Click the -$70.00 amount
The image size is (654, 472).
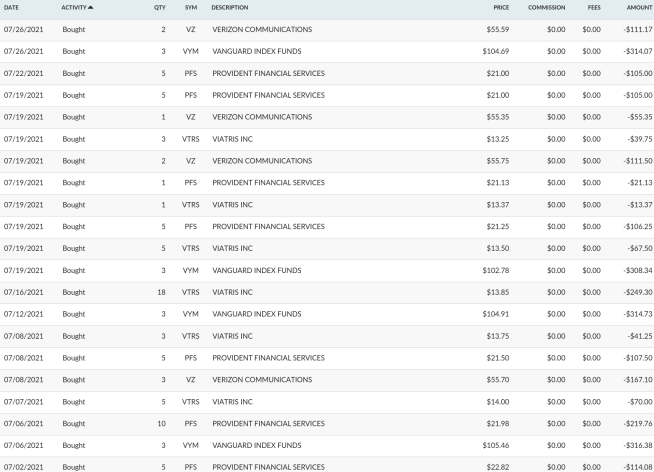640,402
